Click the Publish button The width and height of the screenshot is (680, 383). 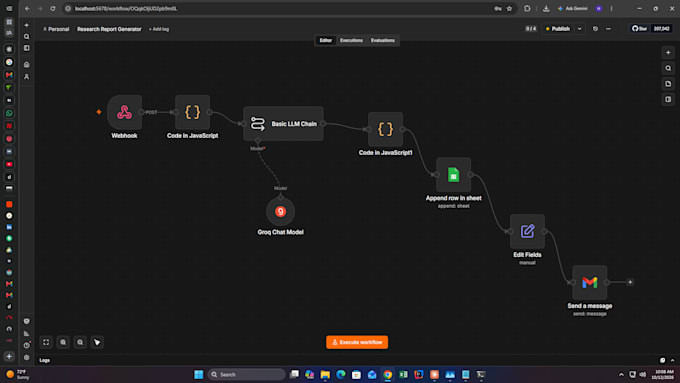click(x=558, y=29)
